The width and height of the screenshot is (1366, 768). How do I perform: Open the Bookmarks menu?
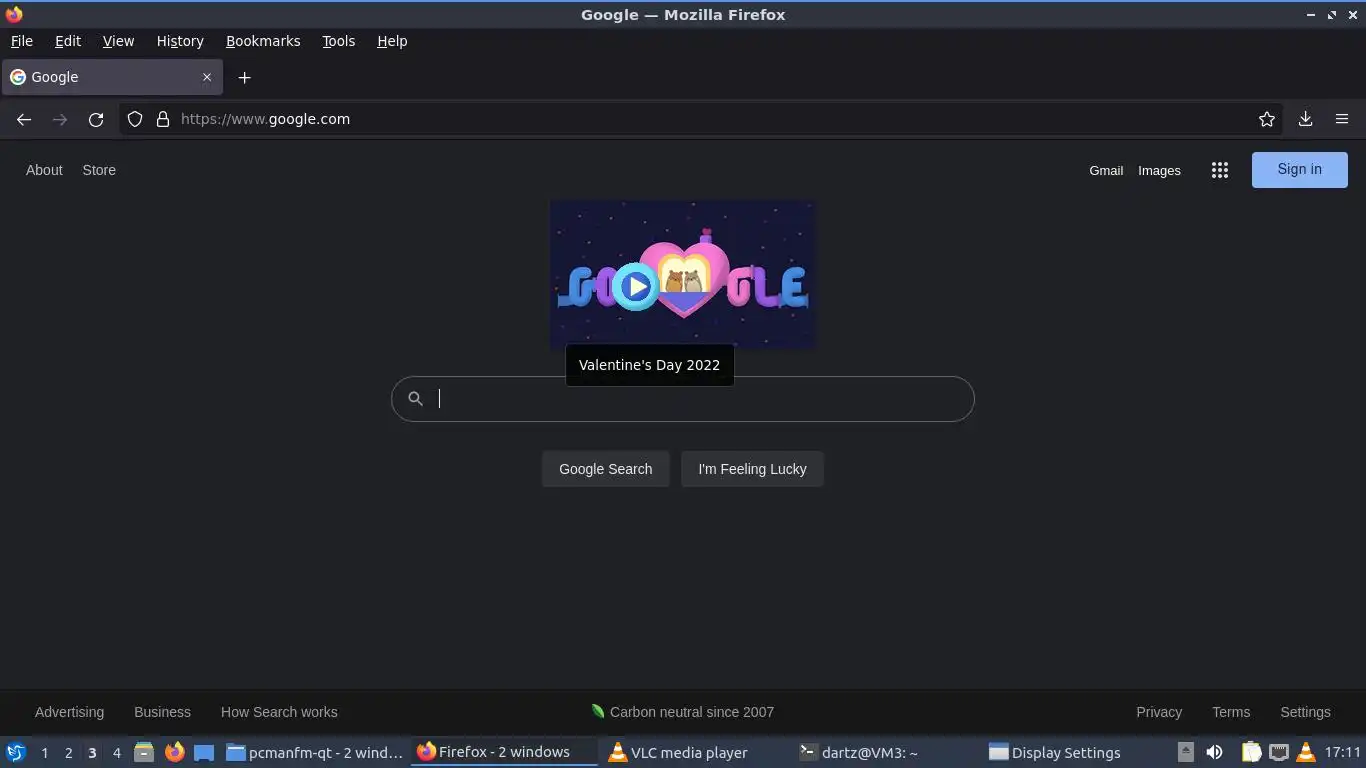point(263,41)
